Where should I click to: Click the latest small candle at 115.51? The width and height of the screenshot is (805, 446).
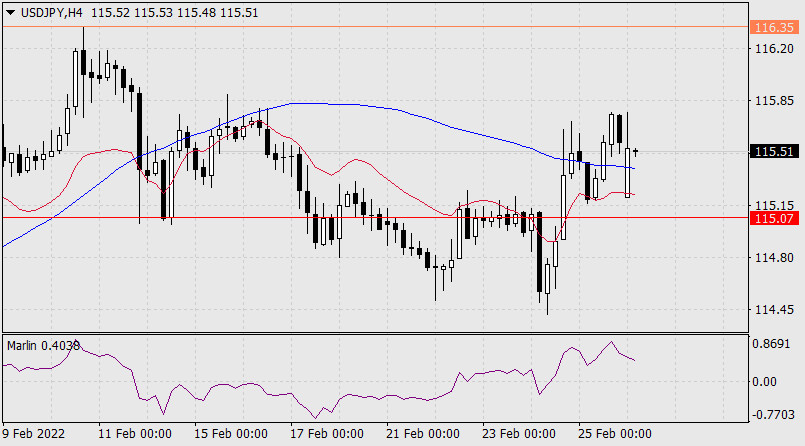(x=636, y=152)
